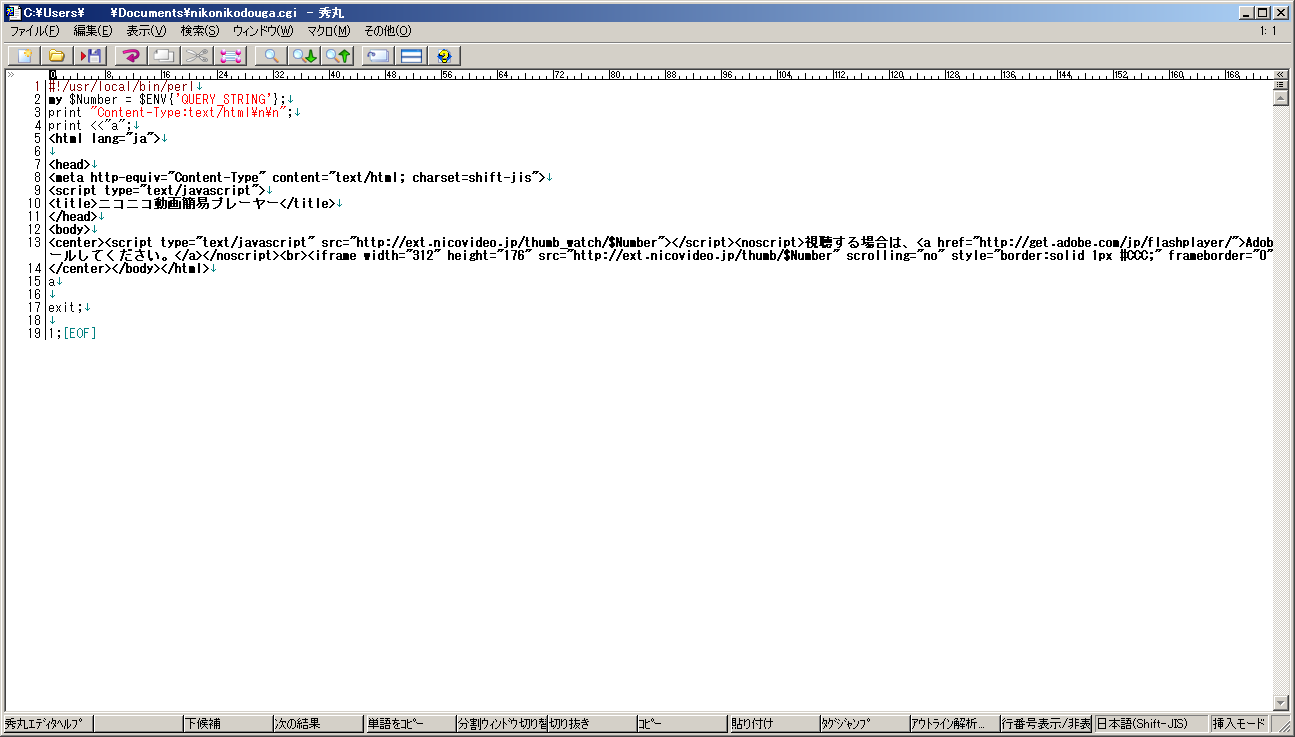The width and height of the screenshot is (1295, 737).
Task: Open a file using the folder icon
Action: [x=57, y=56]
